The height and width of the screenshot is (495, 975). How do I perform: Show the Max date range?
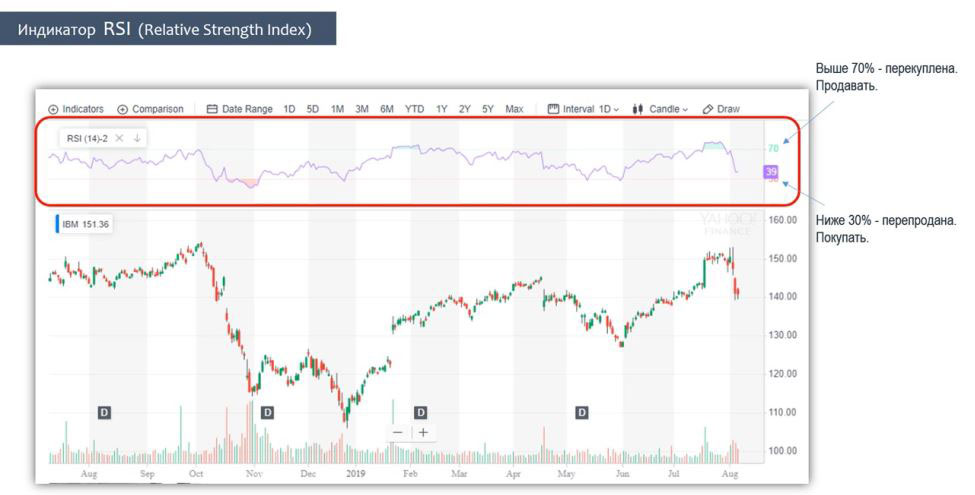pos(514,109)
